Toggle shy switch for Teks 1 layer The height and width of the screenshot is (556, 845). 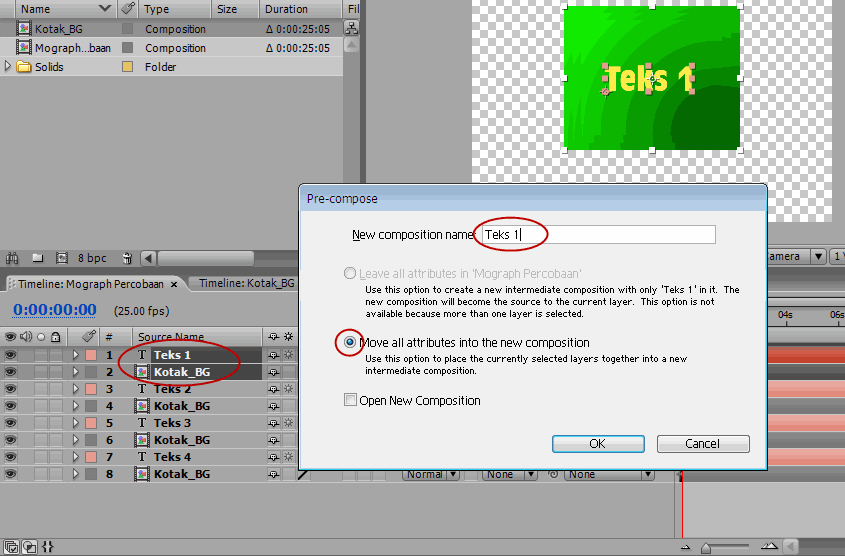pyautogui.click(x=274, y=355)
